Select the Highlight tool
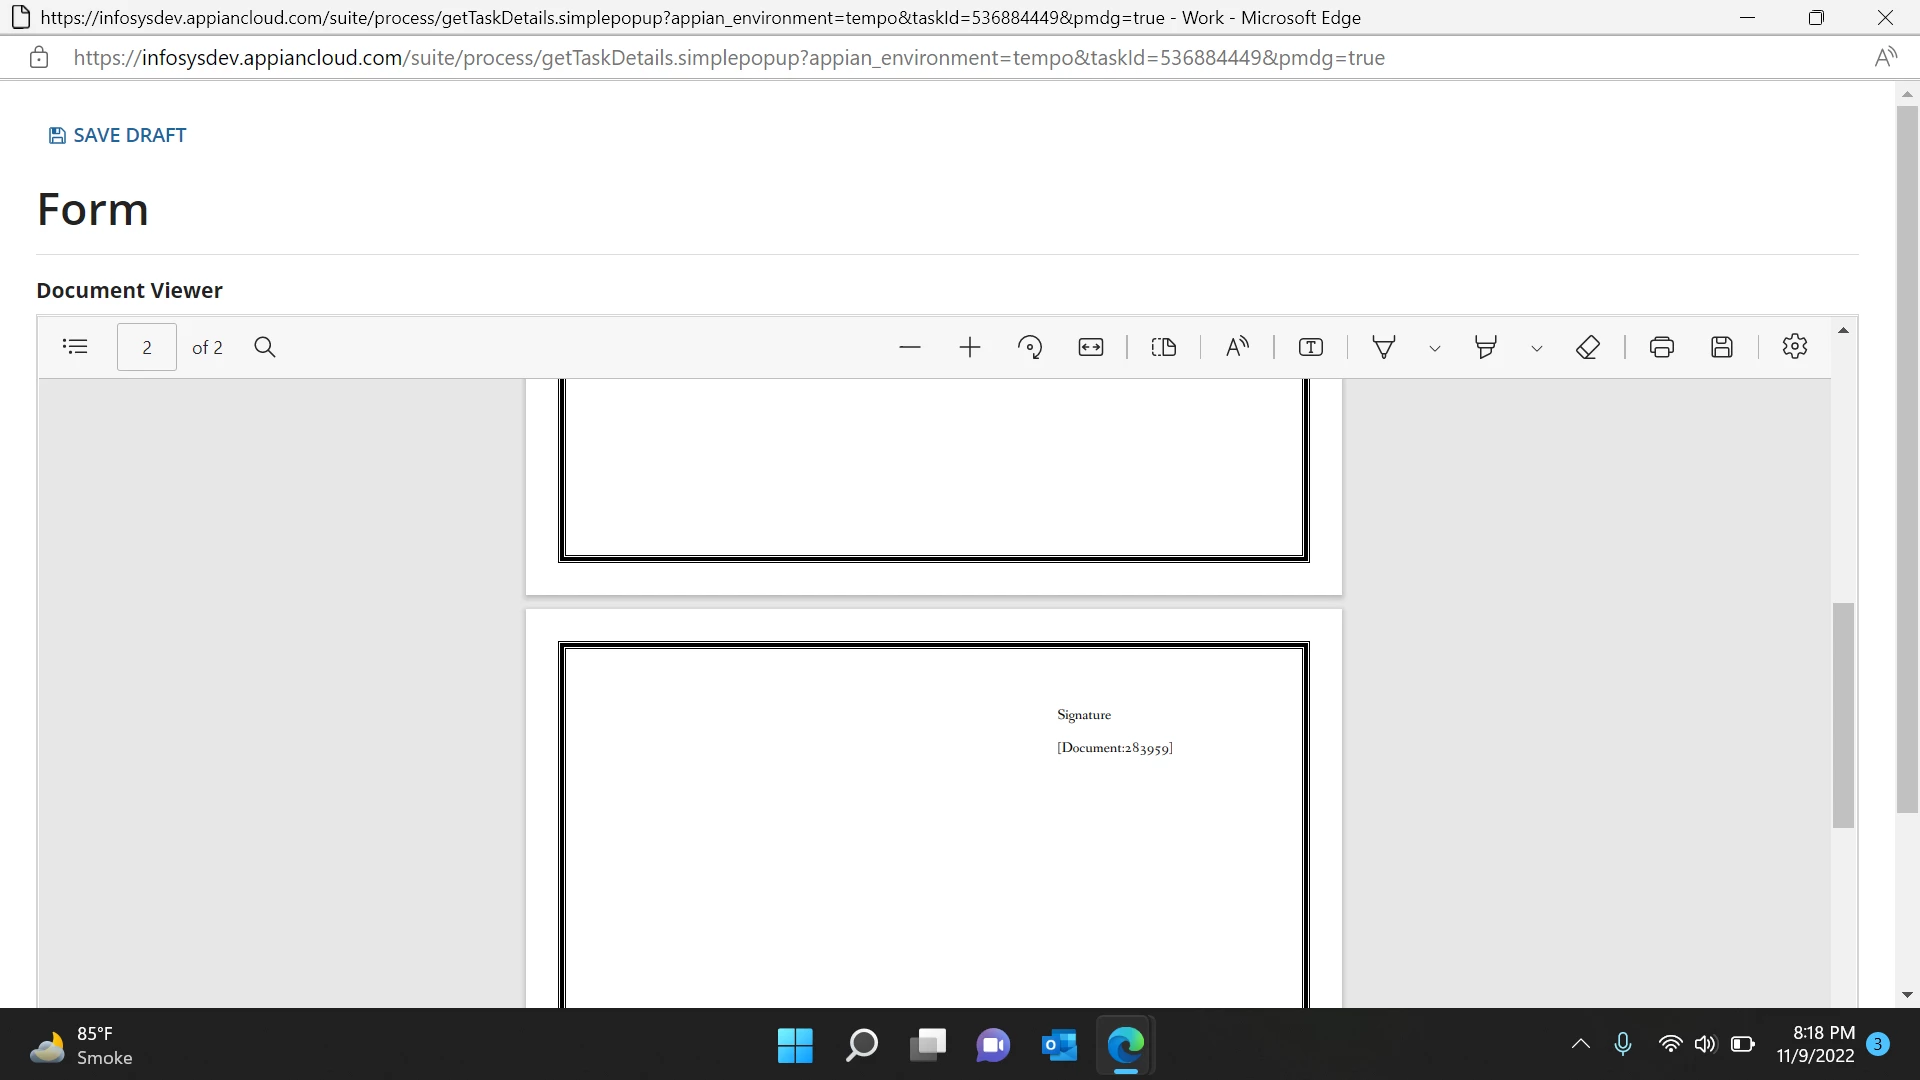This screenshot has height=1080, width=1920. point(1486,347)
